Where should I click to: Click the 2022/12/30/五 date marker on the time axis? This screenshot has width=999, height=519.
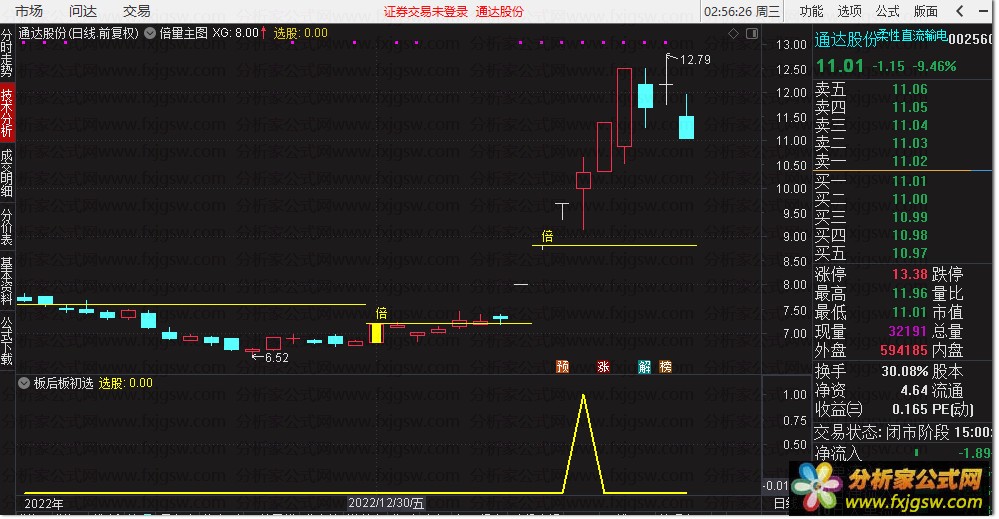point(386,503)
